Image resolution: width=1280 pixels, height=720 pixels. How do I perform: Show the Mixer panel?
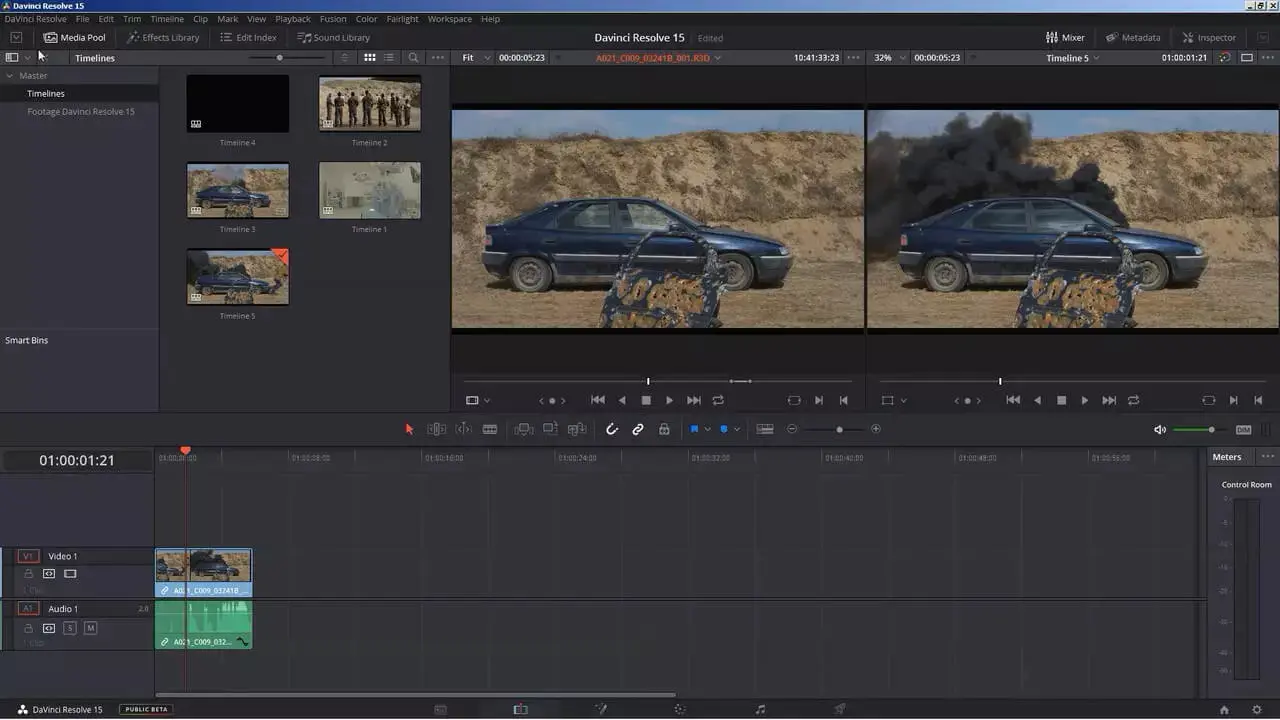coord(1065,38)
